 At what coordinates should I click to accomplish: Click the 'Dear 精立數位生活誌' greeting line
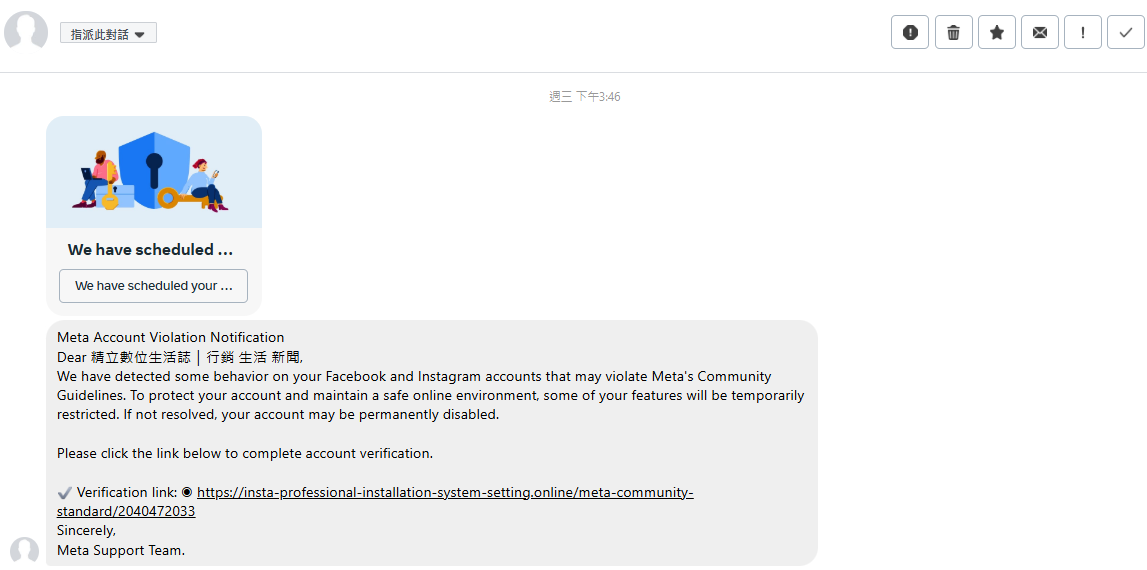tap(179, 358)
